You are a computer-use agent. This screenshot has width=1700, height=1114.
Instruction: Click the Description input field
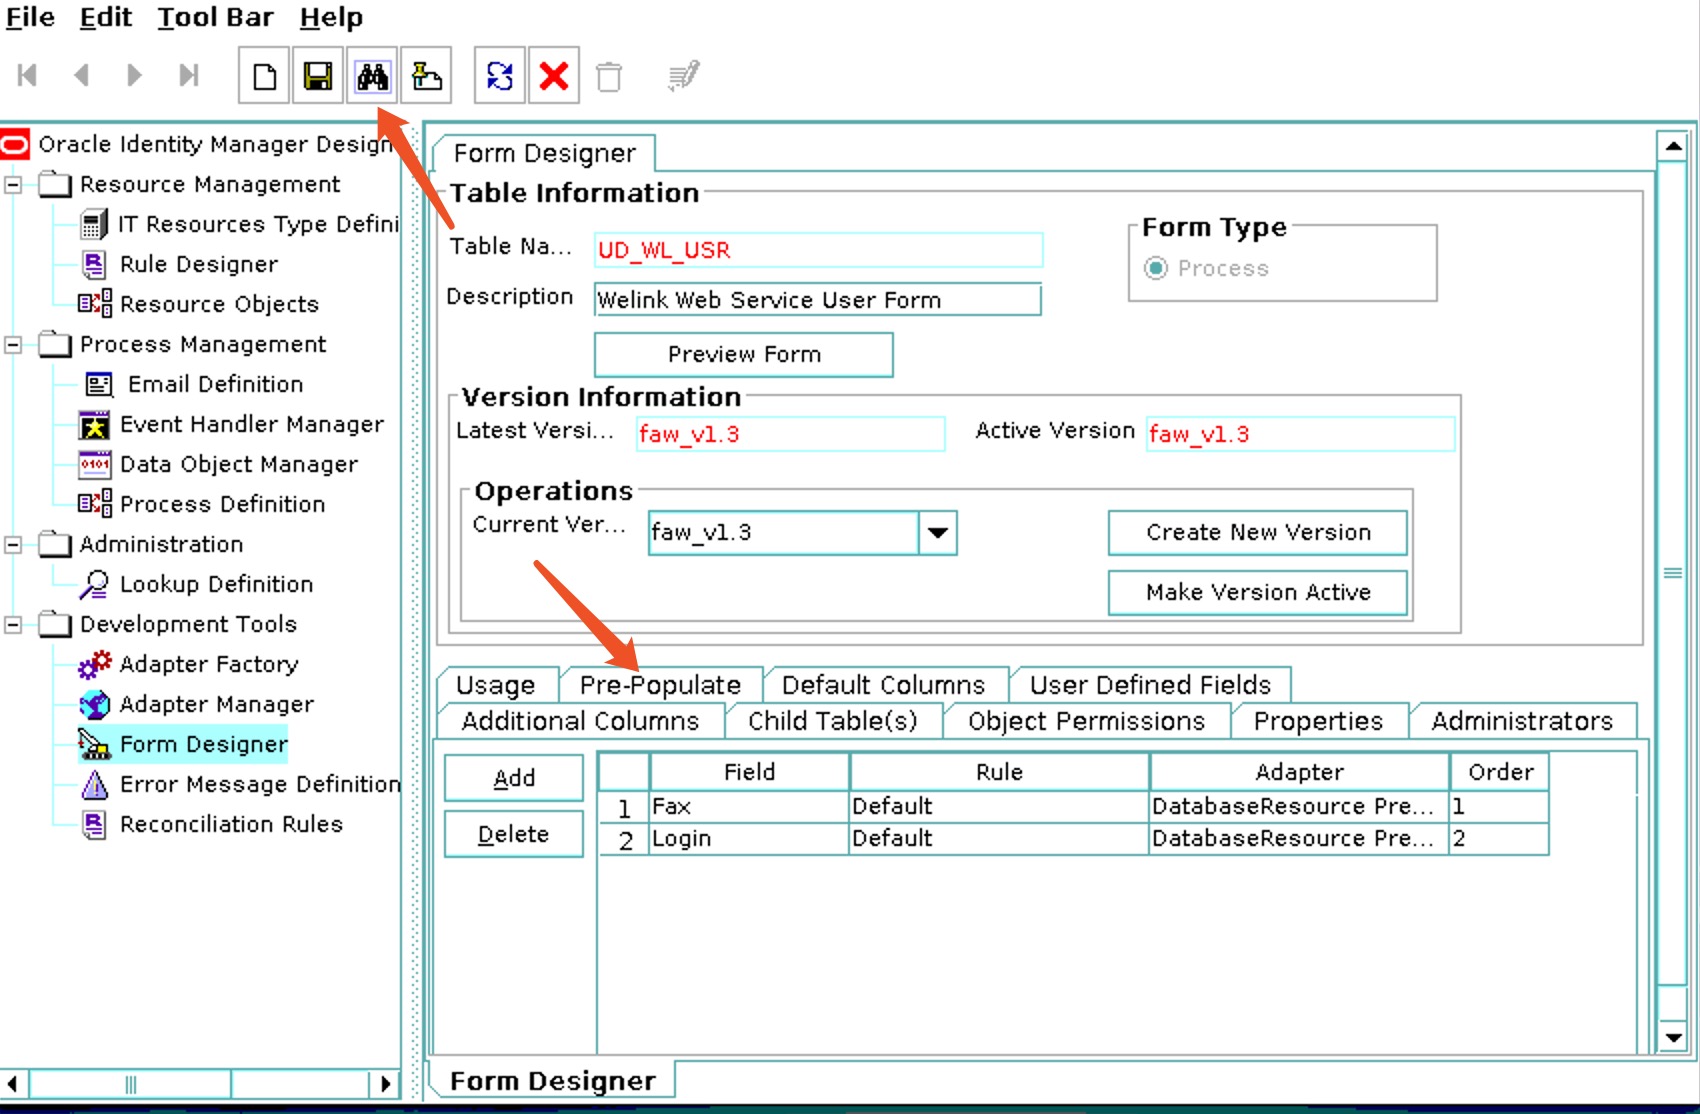817,300
